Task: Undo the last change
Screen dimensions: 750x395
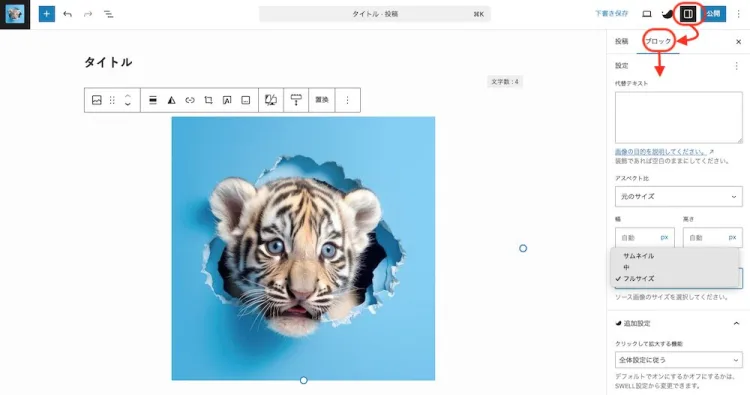Action: pyautogui.click(x=67, y=14)
